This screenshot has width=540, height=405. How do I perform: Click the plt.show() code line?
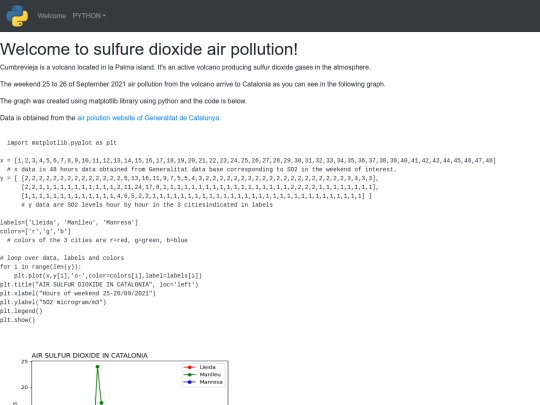click(18, 320)
